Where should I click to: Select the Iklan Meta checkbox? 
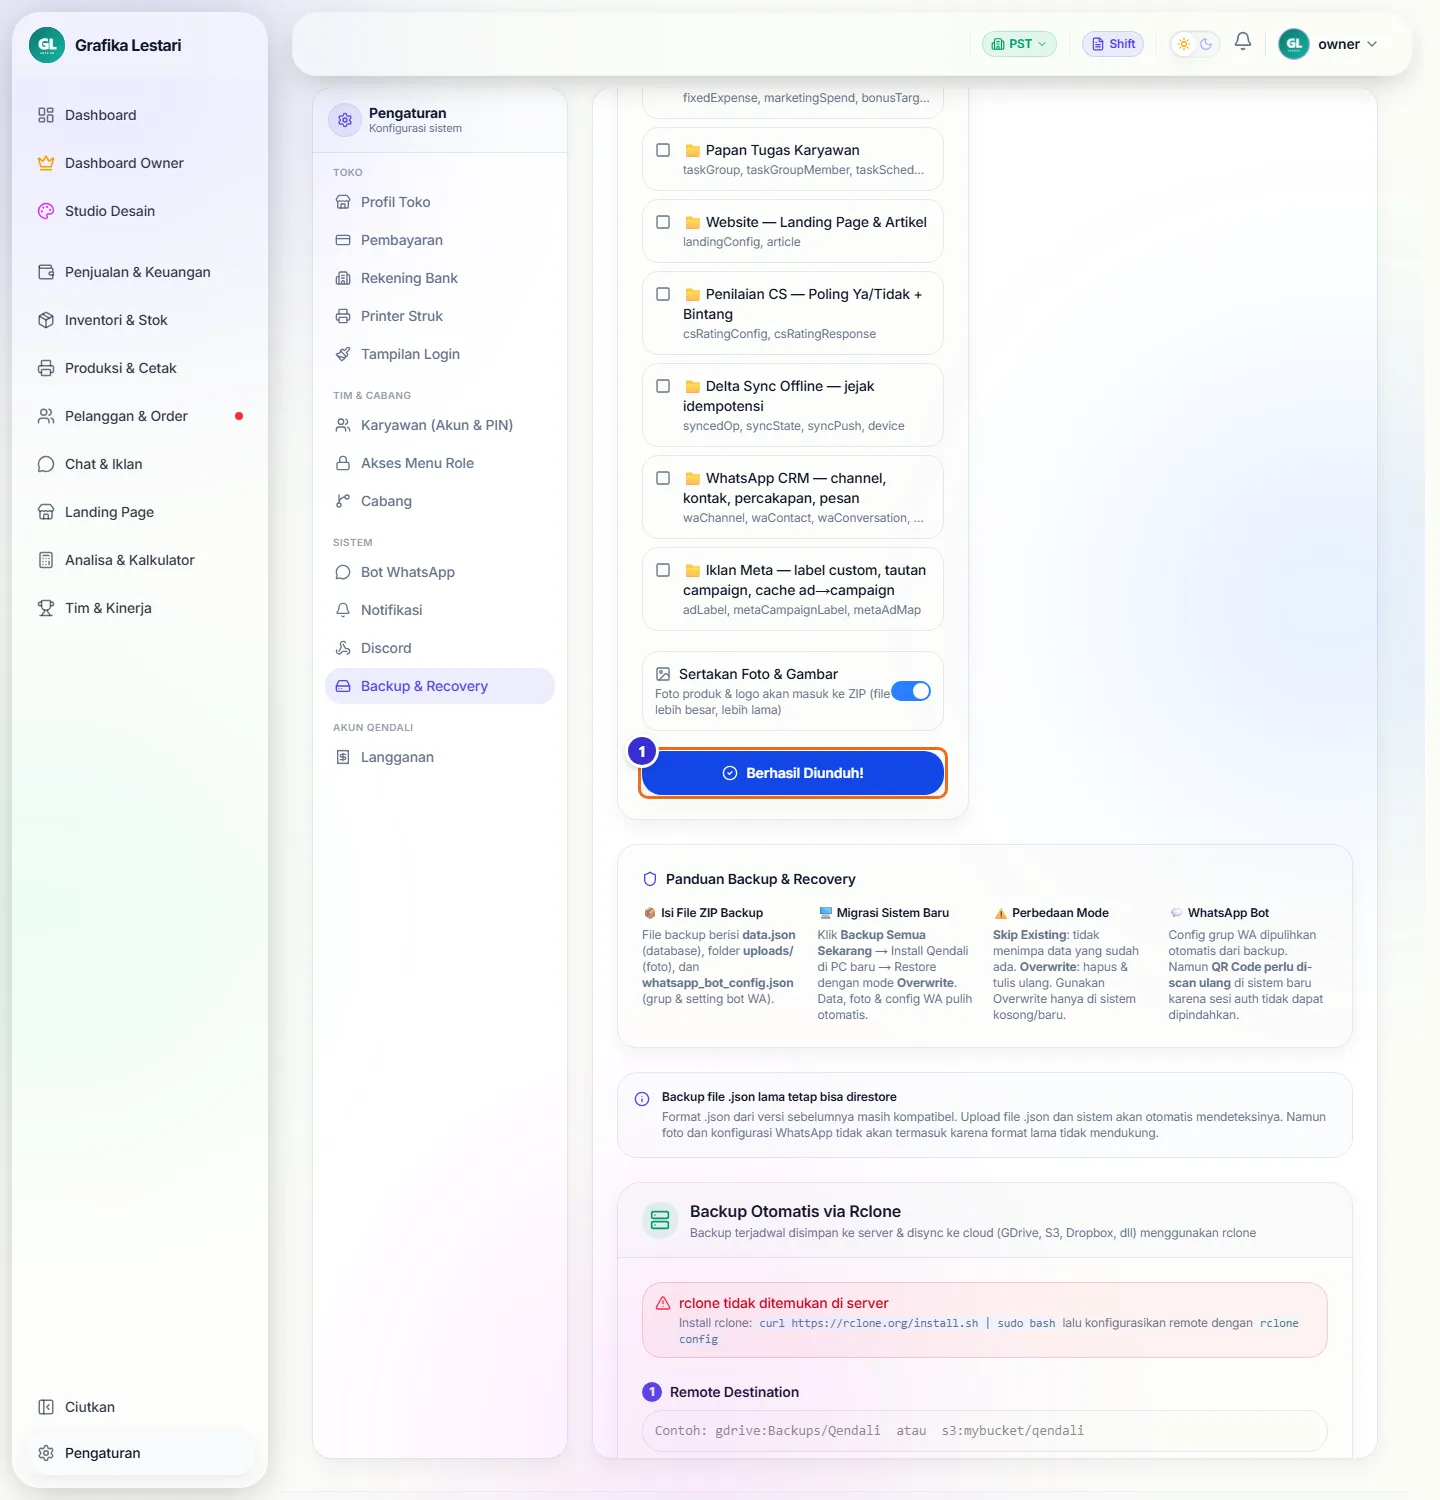pyautogui.click(x=663, y=570)
